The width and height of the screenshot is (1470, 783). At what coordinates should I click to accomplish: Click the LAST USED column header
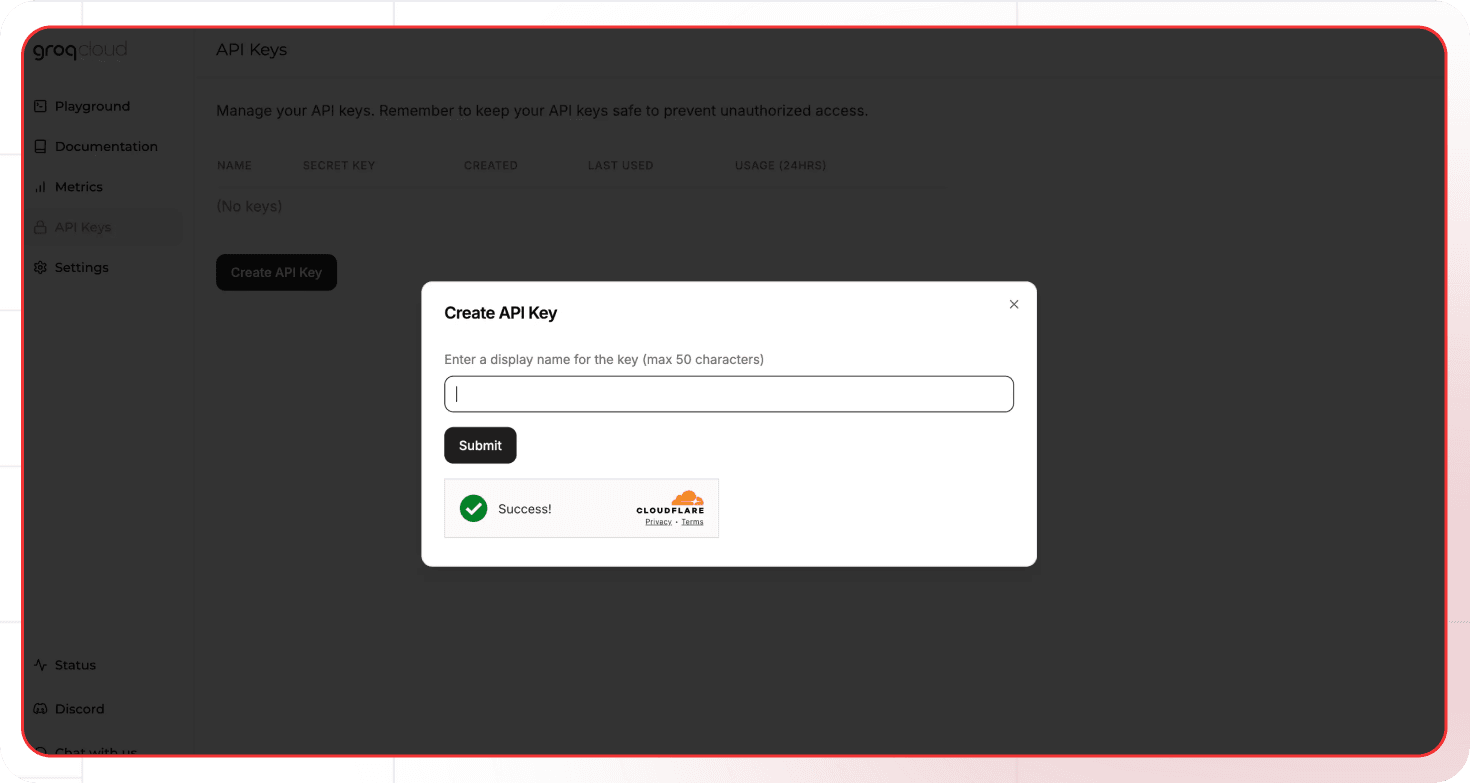coord(620,166)
